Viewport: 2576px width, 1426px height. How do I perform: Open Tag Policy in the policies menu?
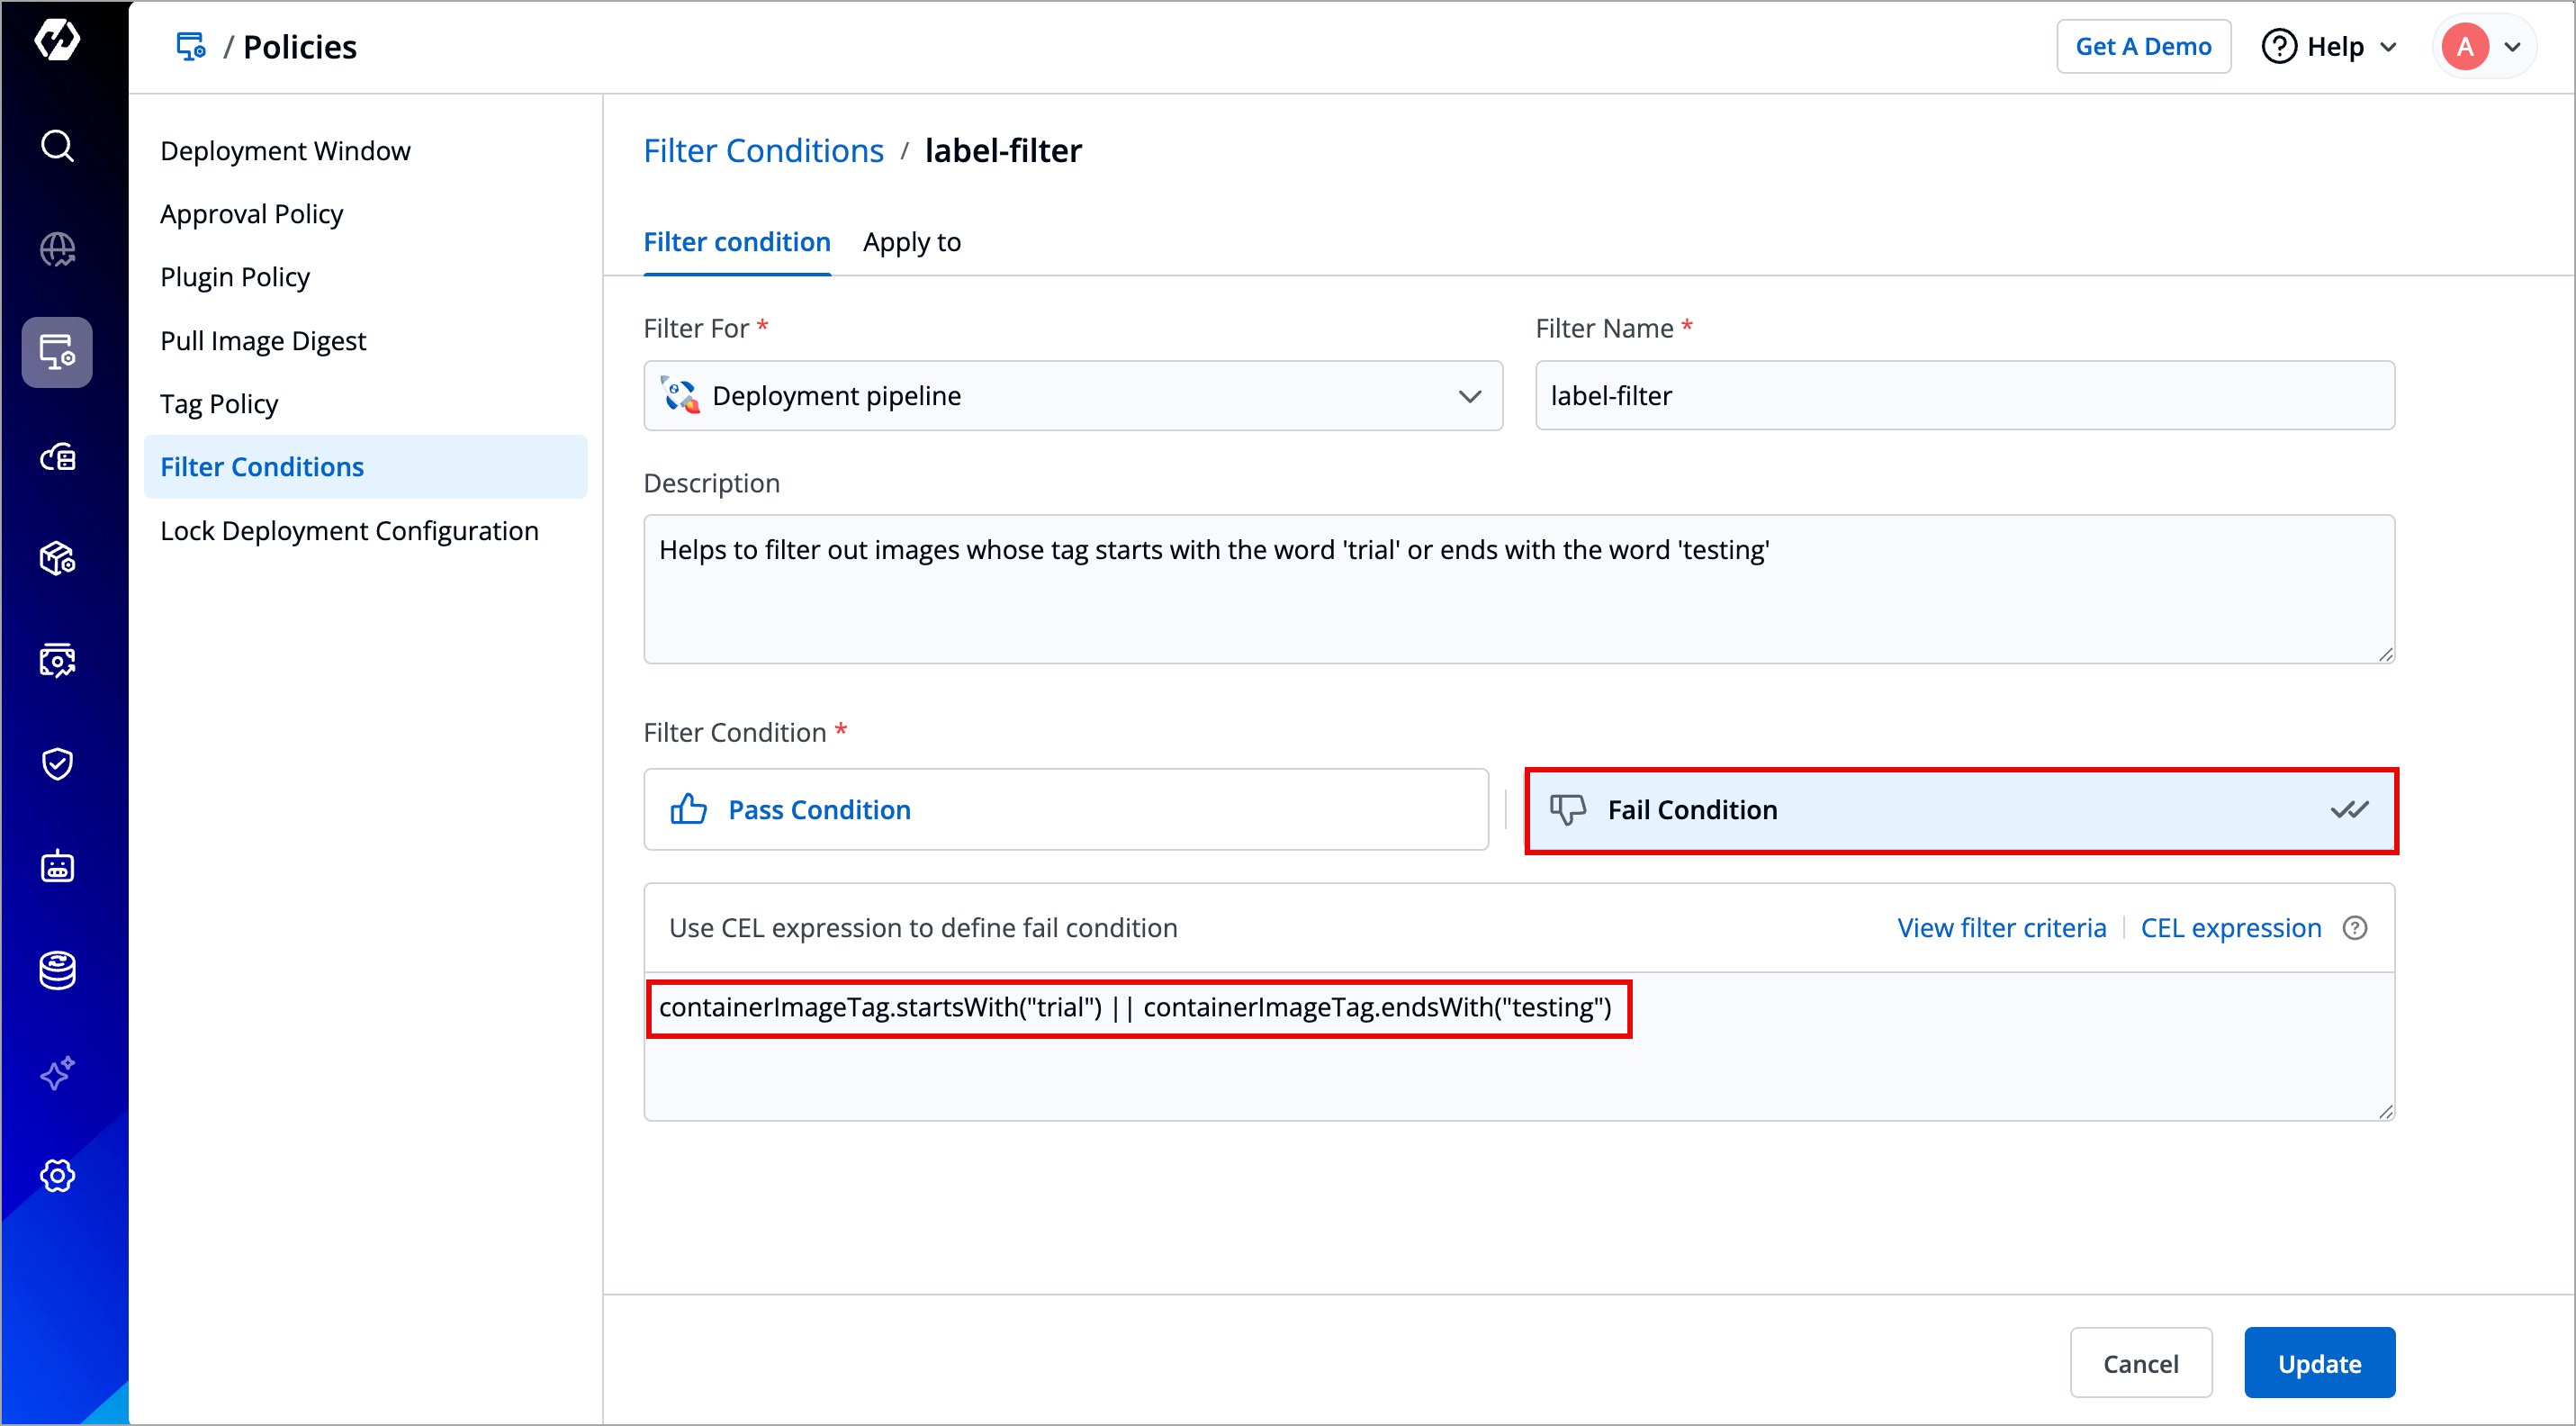click(219, 404)
